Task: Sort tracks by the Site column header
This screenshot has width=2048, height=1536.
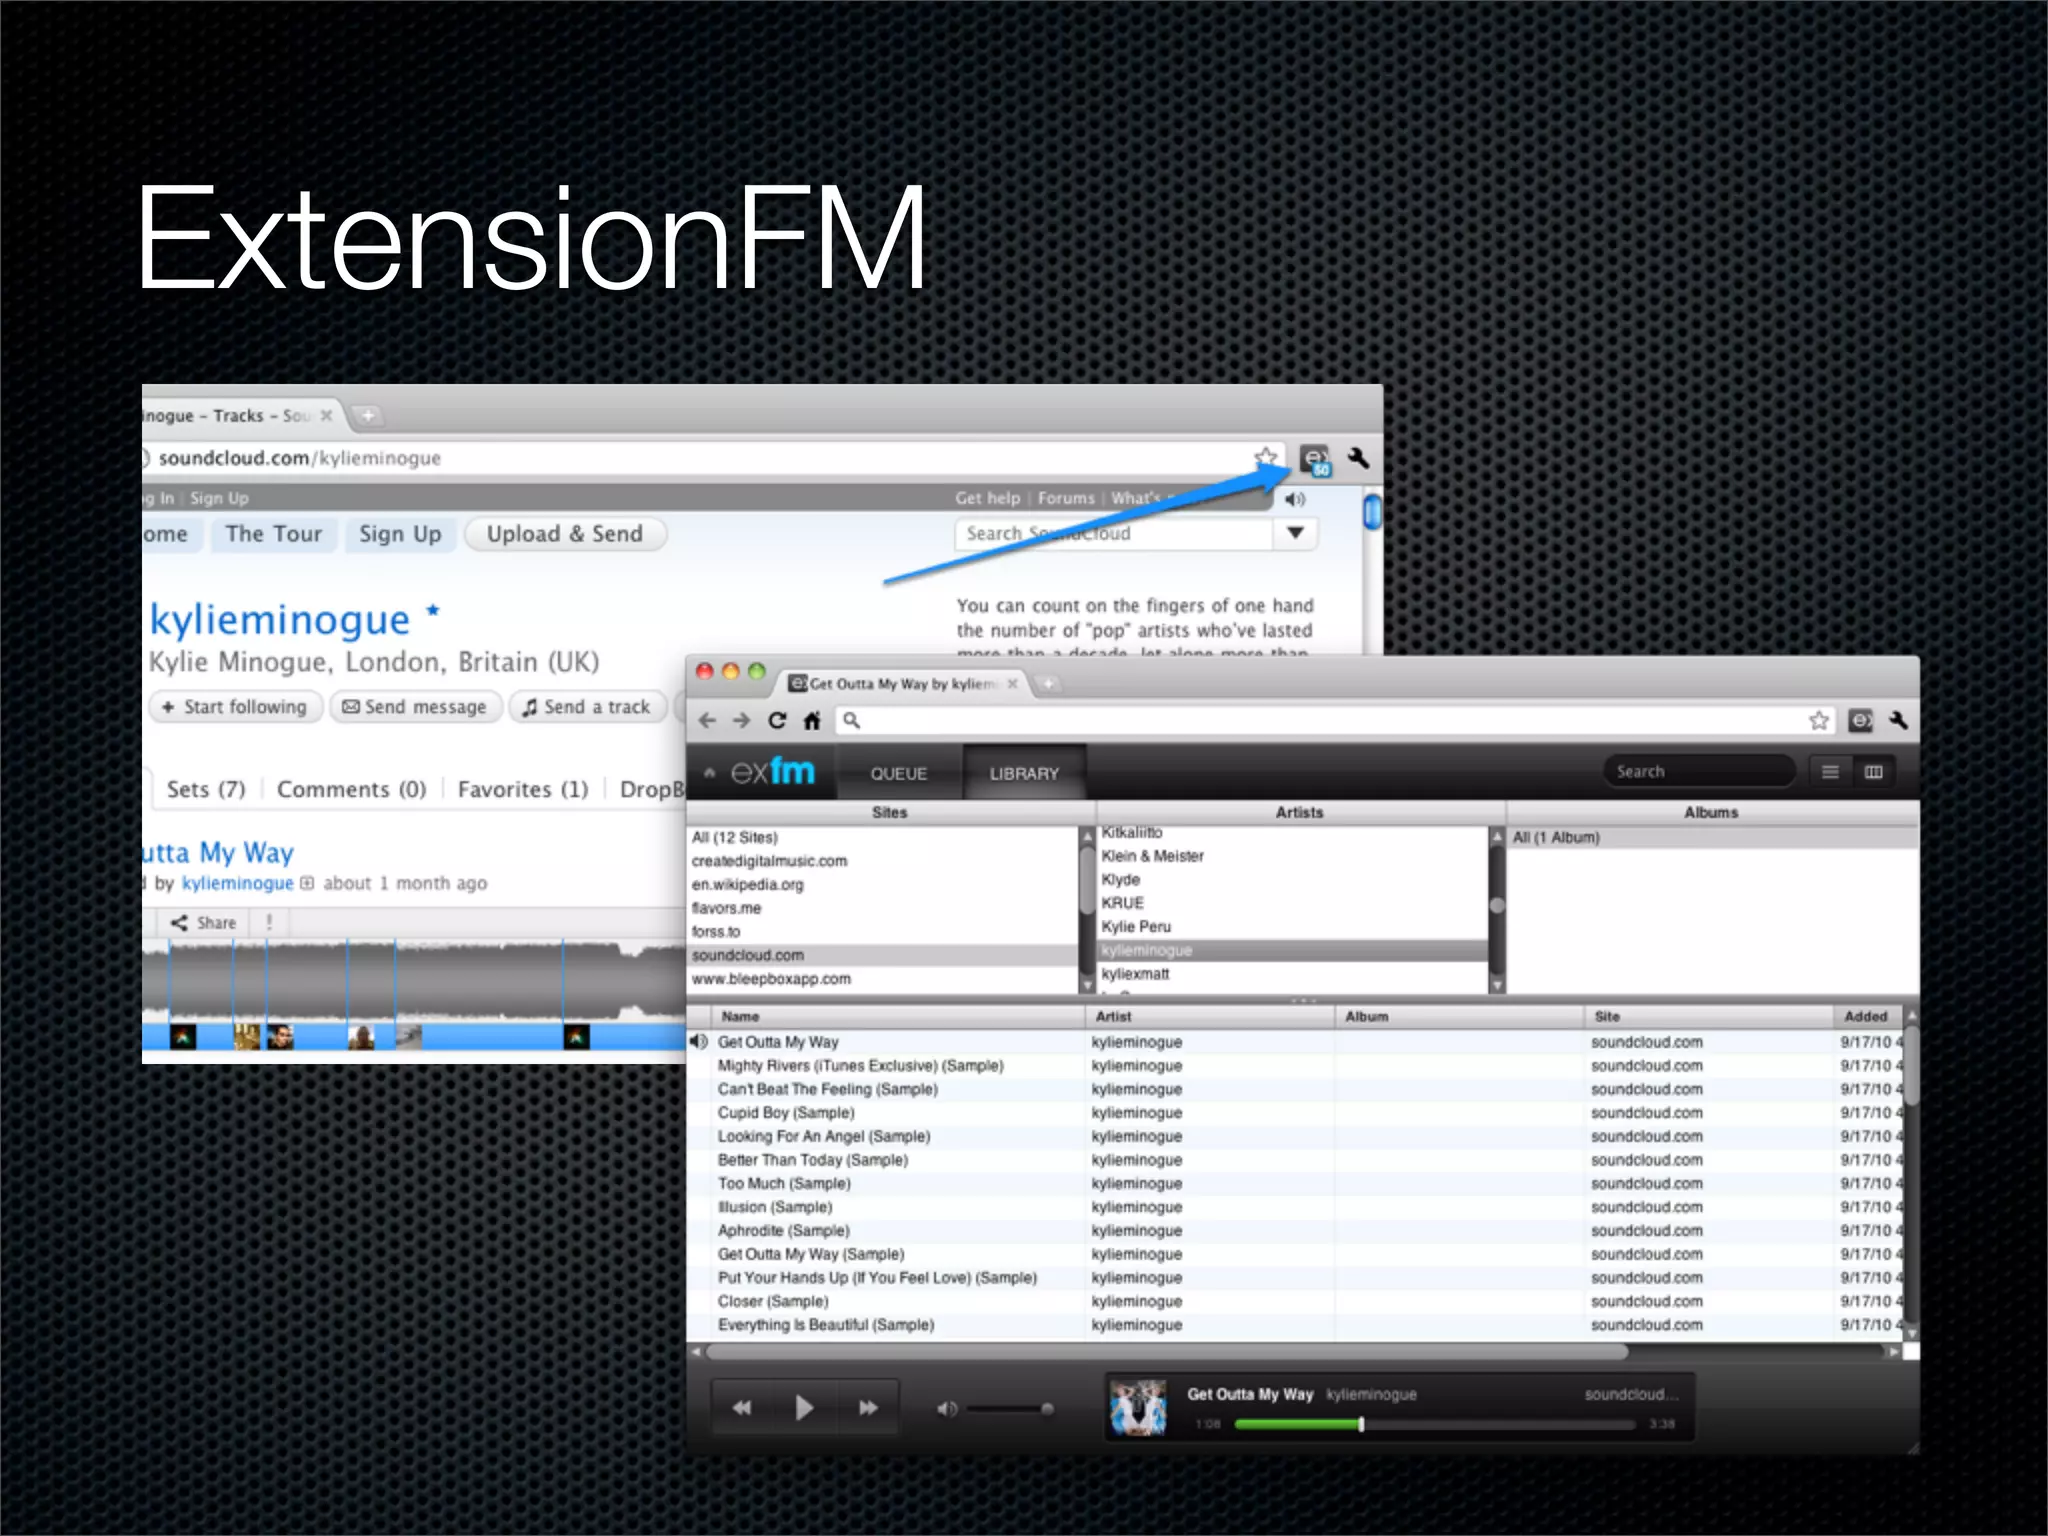Action: click(x=1710, y=1016)
